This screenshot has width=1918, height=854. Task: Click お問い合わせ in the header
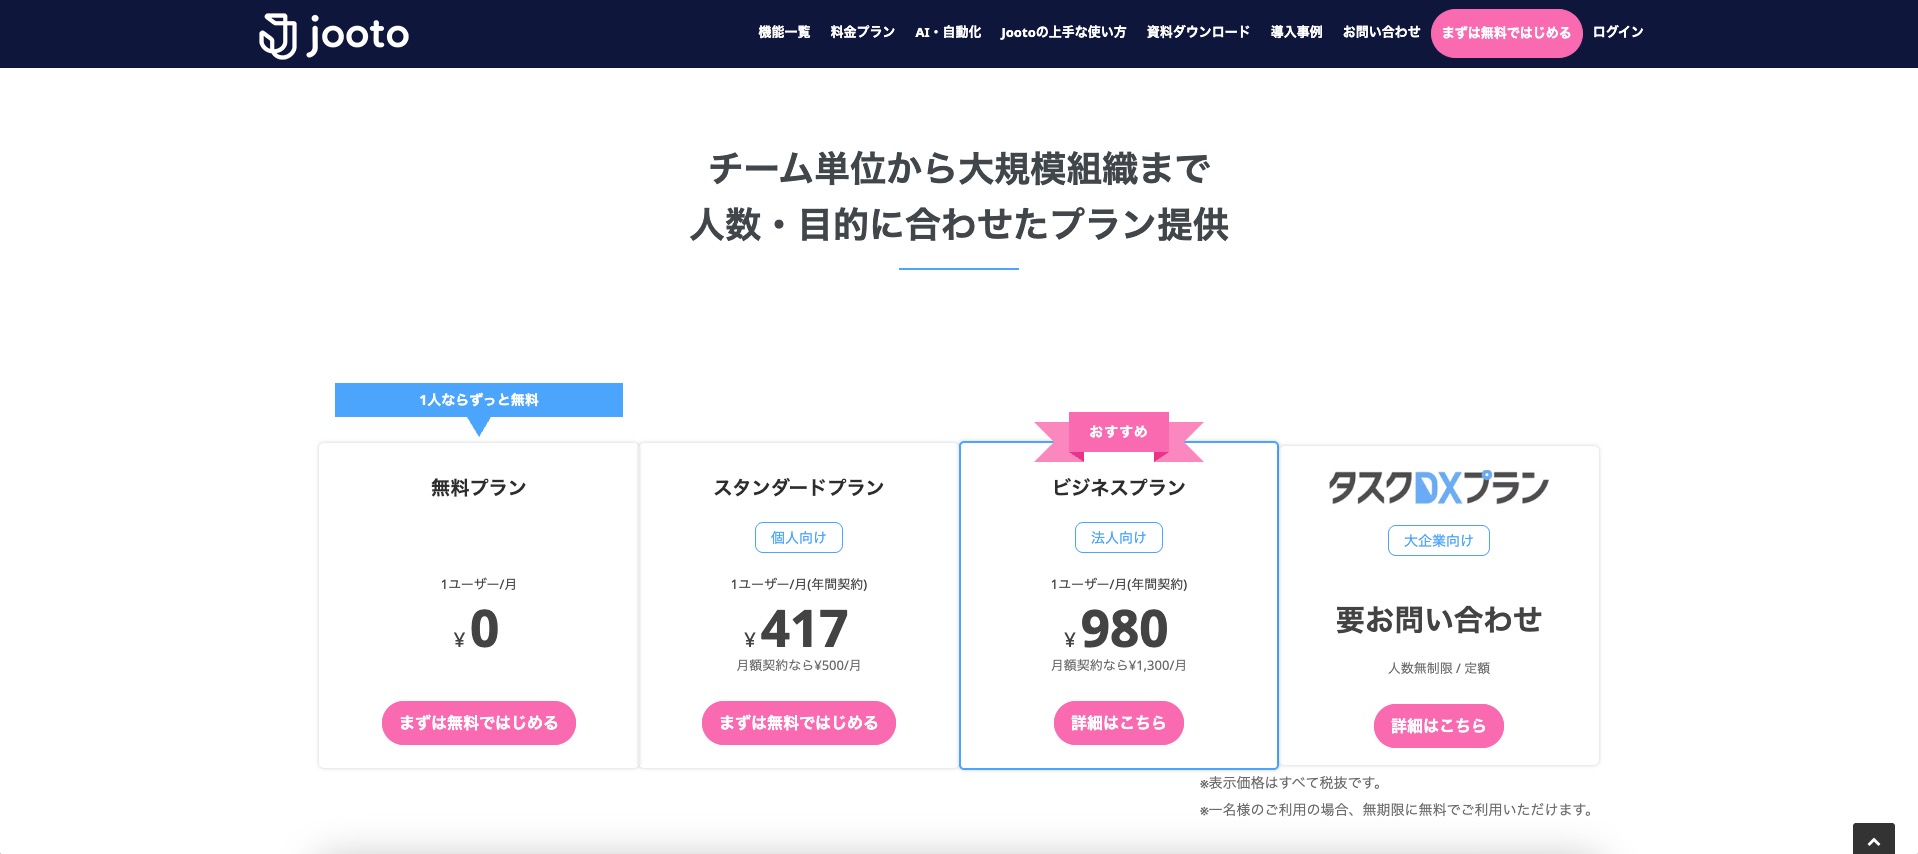pos(1381,32)
